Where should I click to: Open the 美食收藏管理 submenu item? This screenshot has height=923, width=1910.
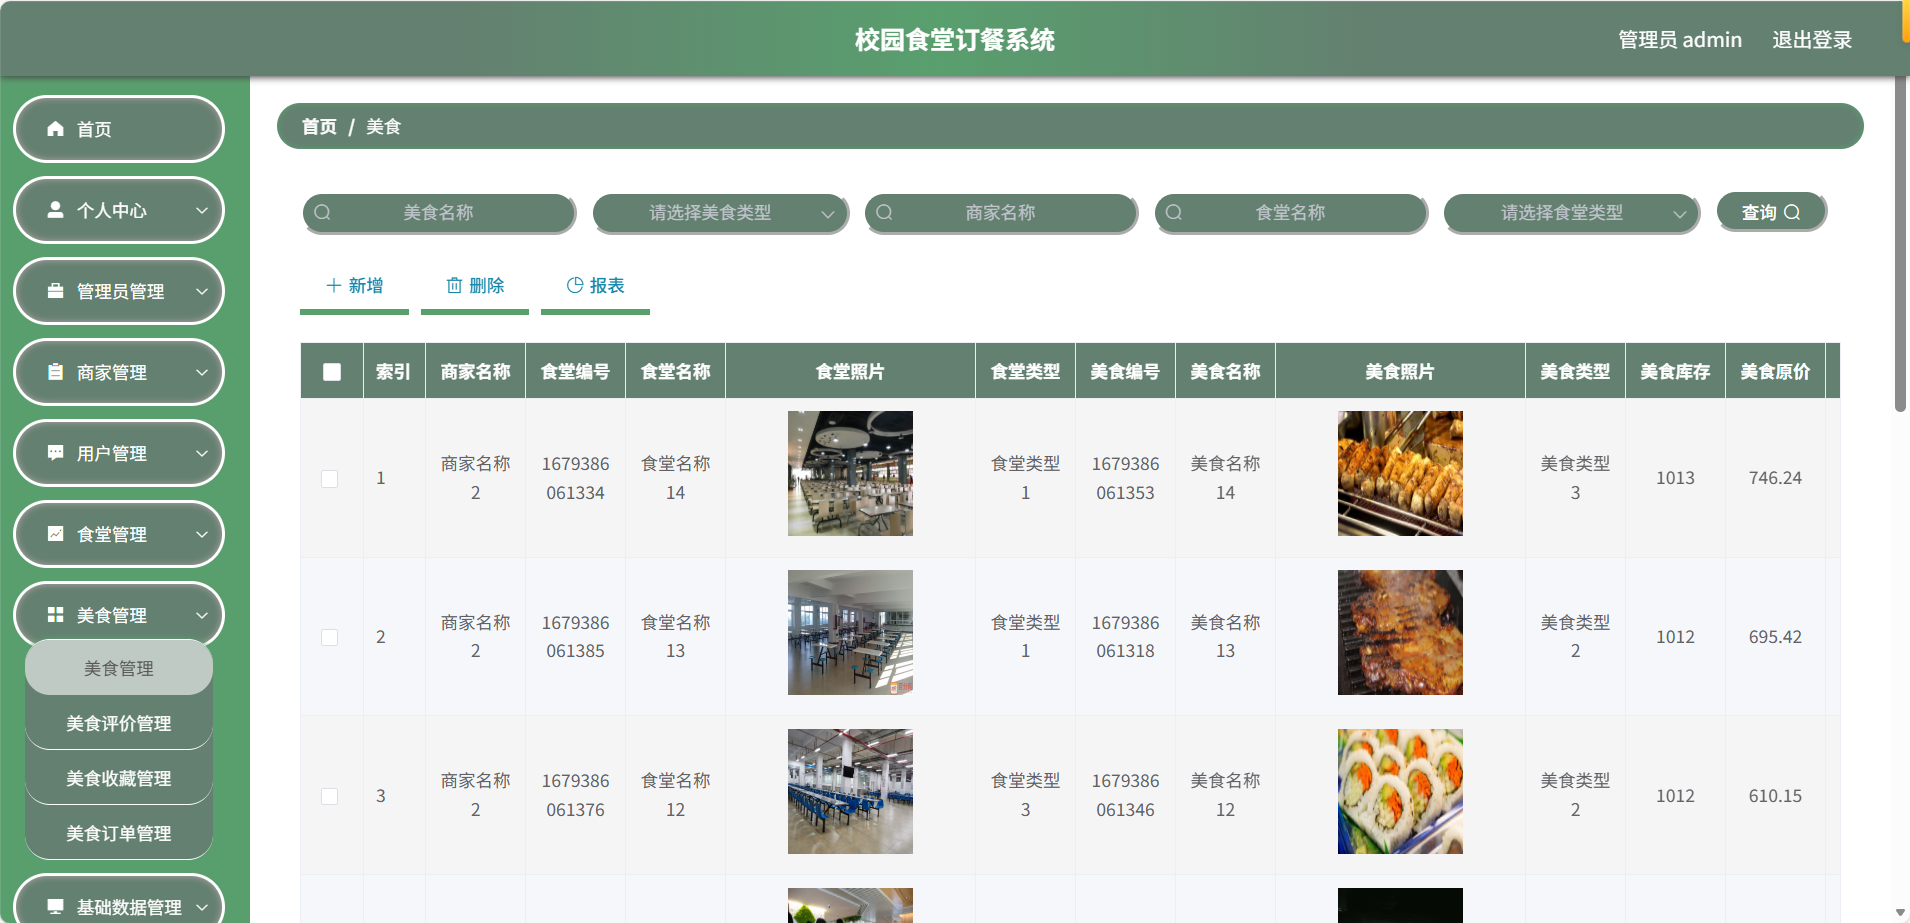pos(119,778)
